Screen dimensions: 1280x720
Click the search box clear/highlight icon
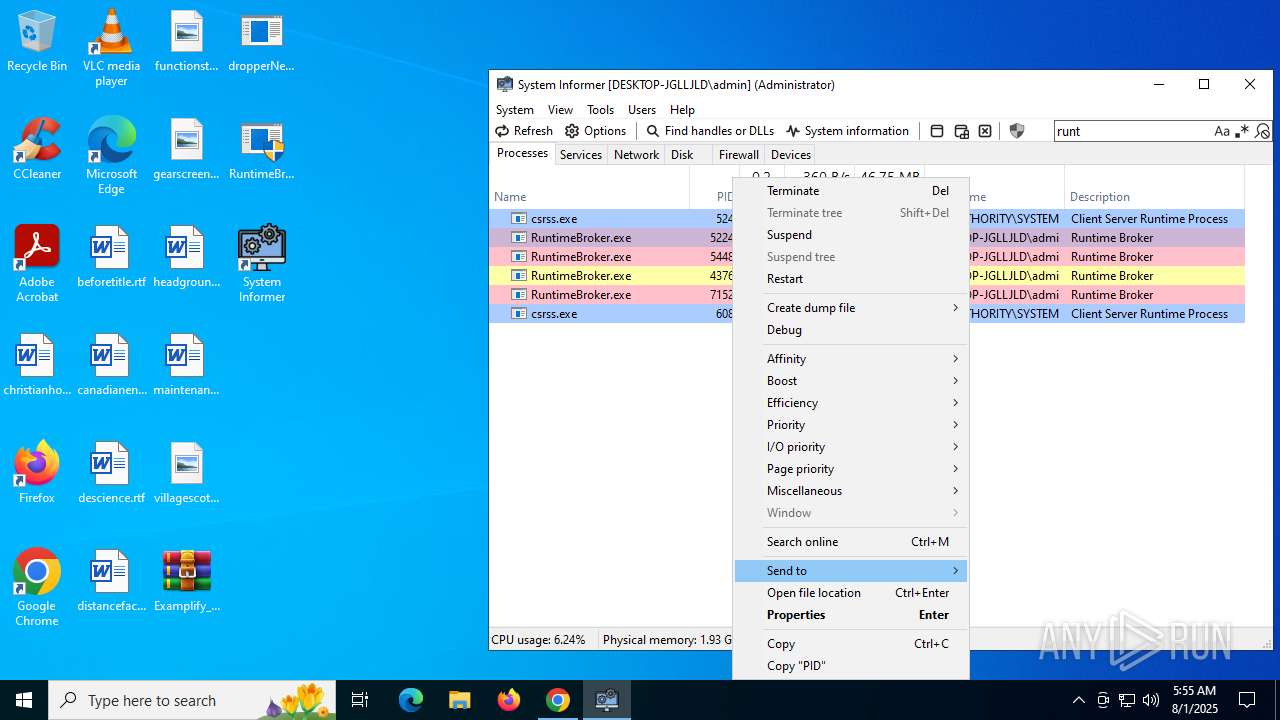(1262, 131)
